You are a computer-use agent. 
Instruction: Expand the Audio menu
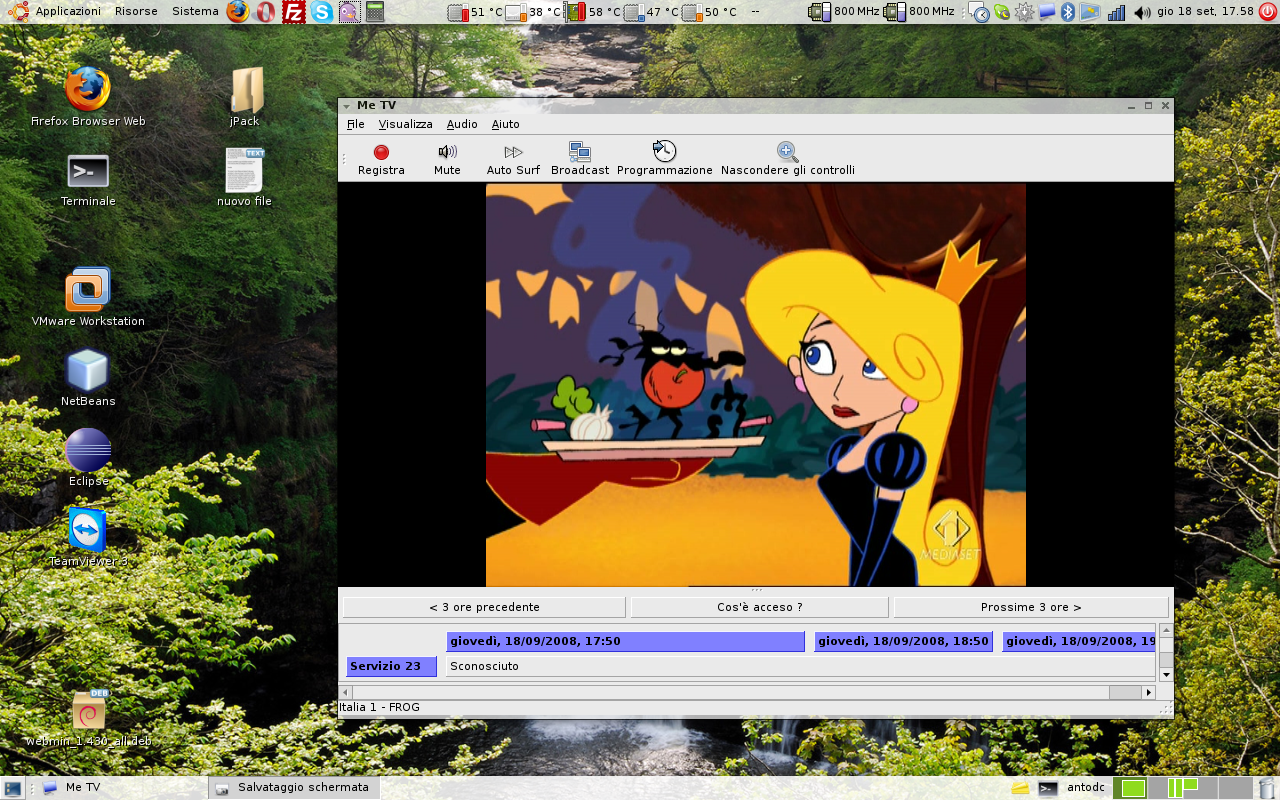[x=462, y=124]
